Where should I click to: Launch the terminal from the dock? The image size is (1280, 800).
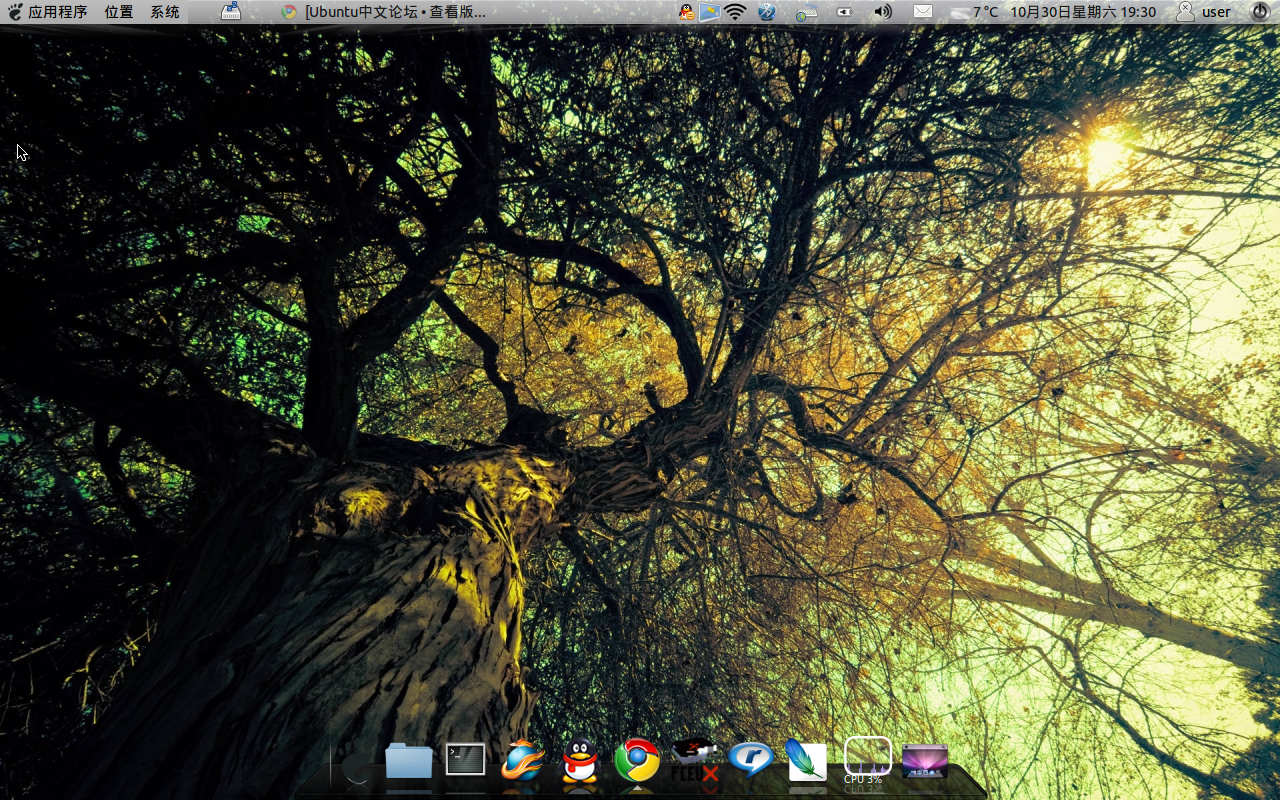[x=466, y=760]
